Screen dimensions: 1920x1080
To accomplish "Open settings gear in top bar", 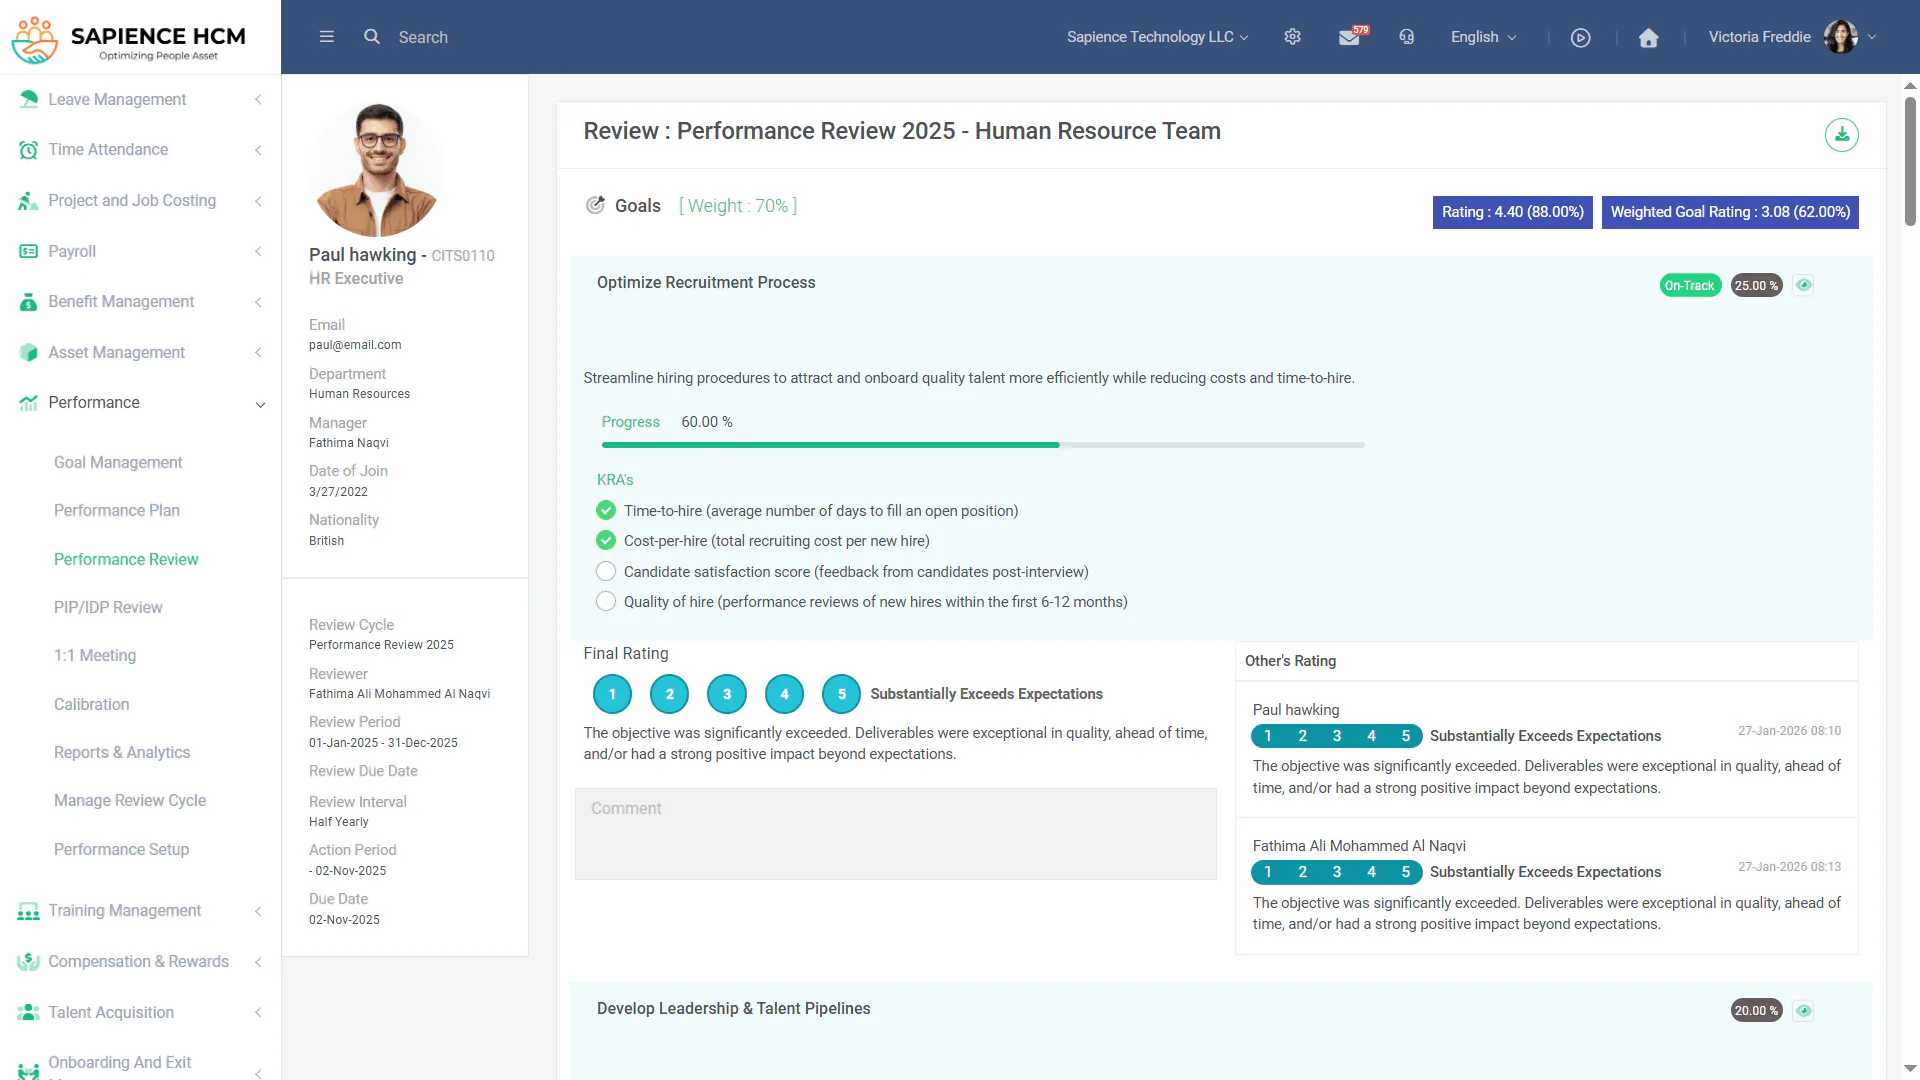I will click(x=1292, y=37).
